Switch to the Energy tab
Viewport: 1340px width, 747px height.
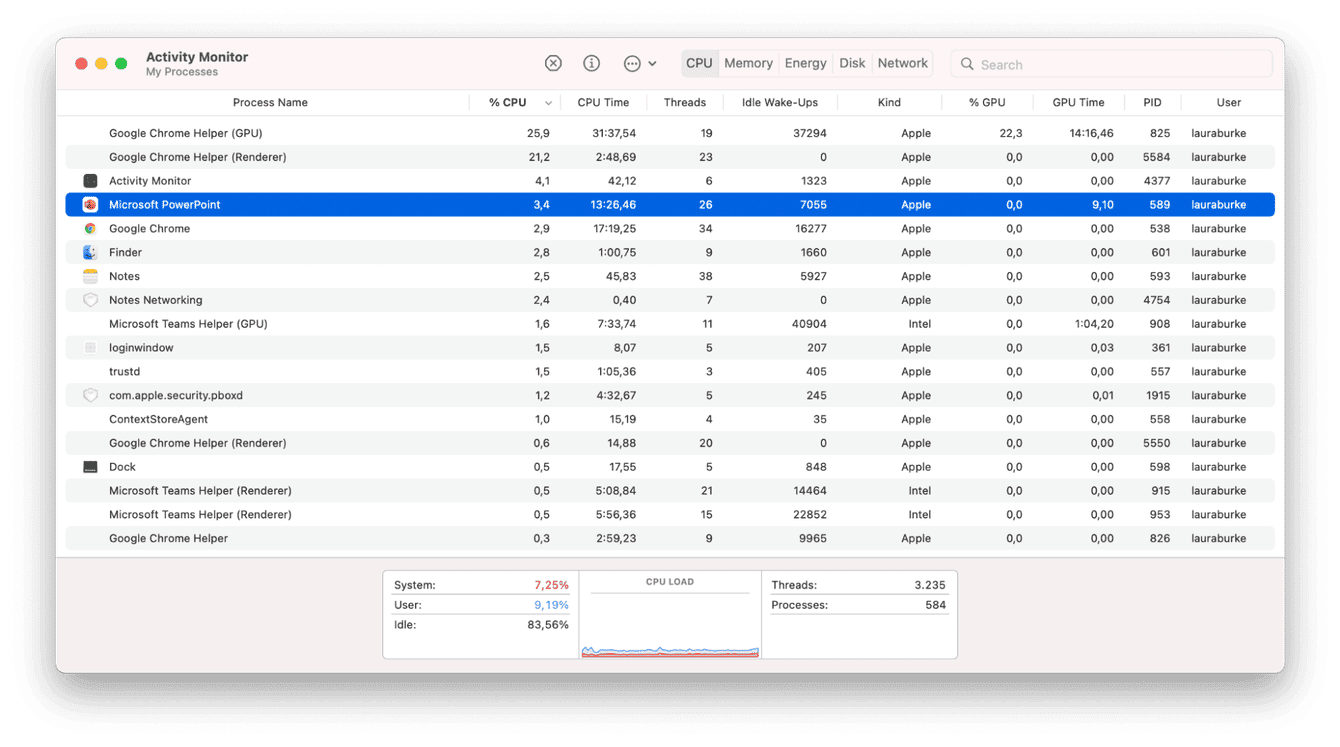[805, 63]
